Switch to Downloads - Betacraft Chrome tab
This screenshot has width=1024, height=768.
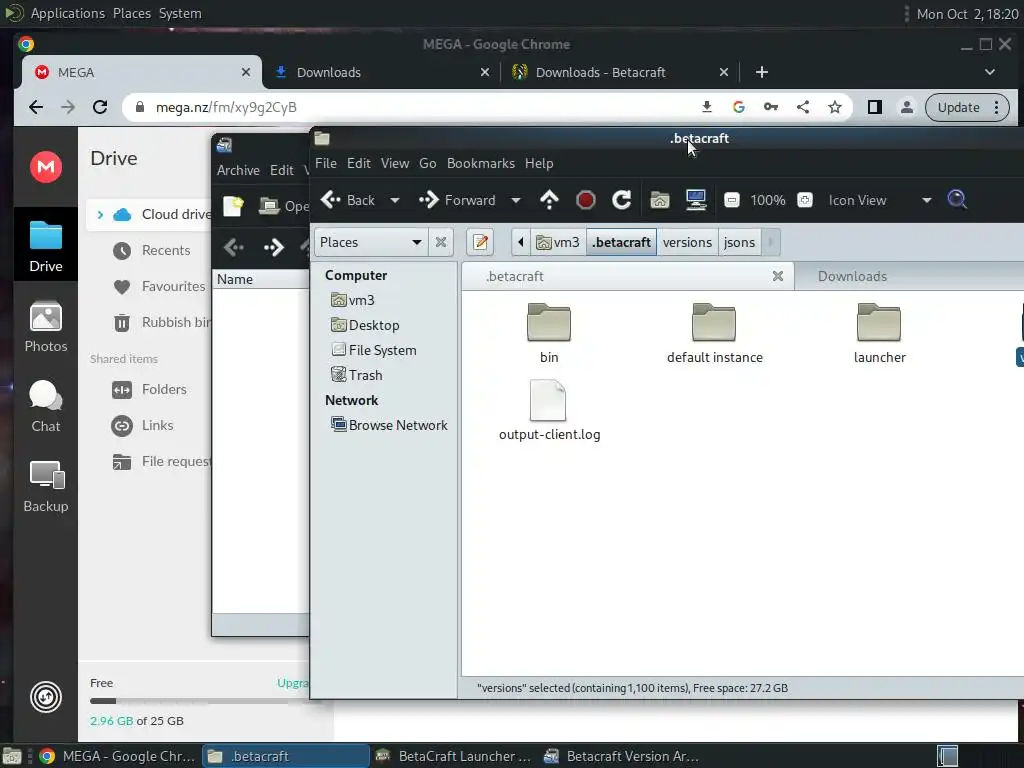(x=618, y=72)
